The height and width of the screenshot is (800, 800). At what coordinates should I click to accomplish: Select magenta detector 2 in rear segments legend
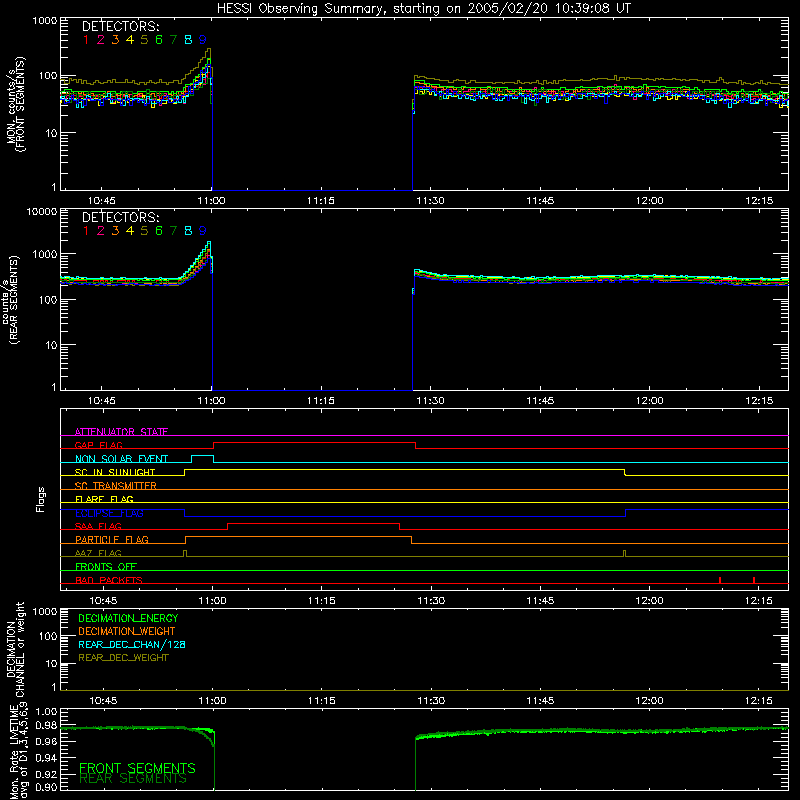(101, 231)
